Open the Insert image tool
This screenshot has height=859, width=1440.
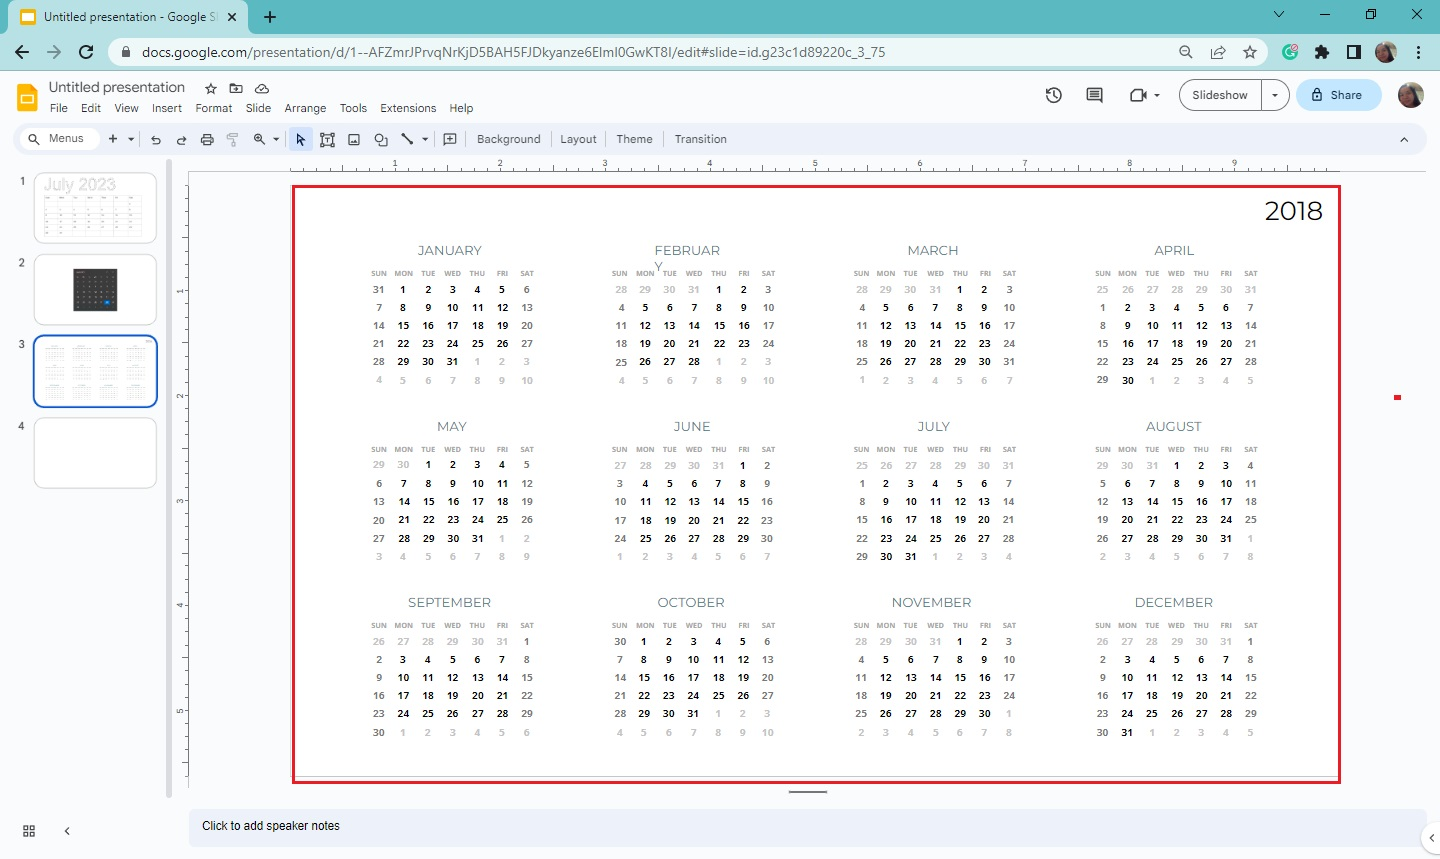[353, 139]
